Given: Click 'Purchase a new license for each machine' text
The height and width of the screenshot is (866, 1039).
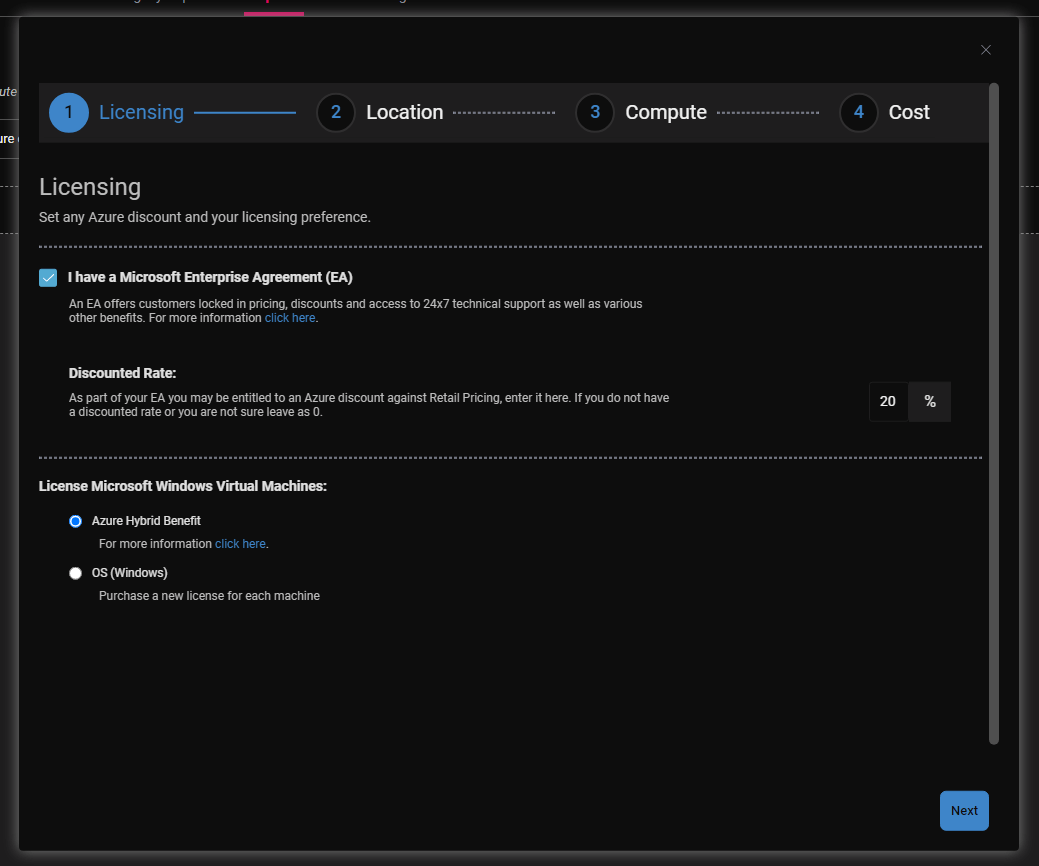Looking at the screenshot, I should click(209, 596).
